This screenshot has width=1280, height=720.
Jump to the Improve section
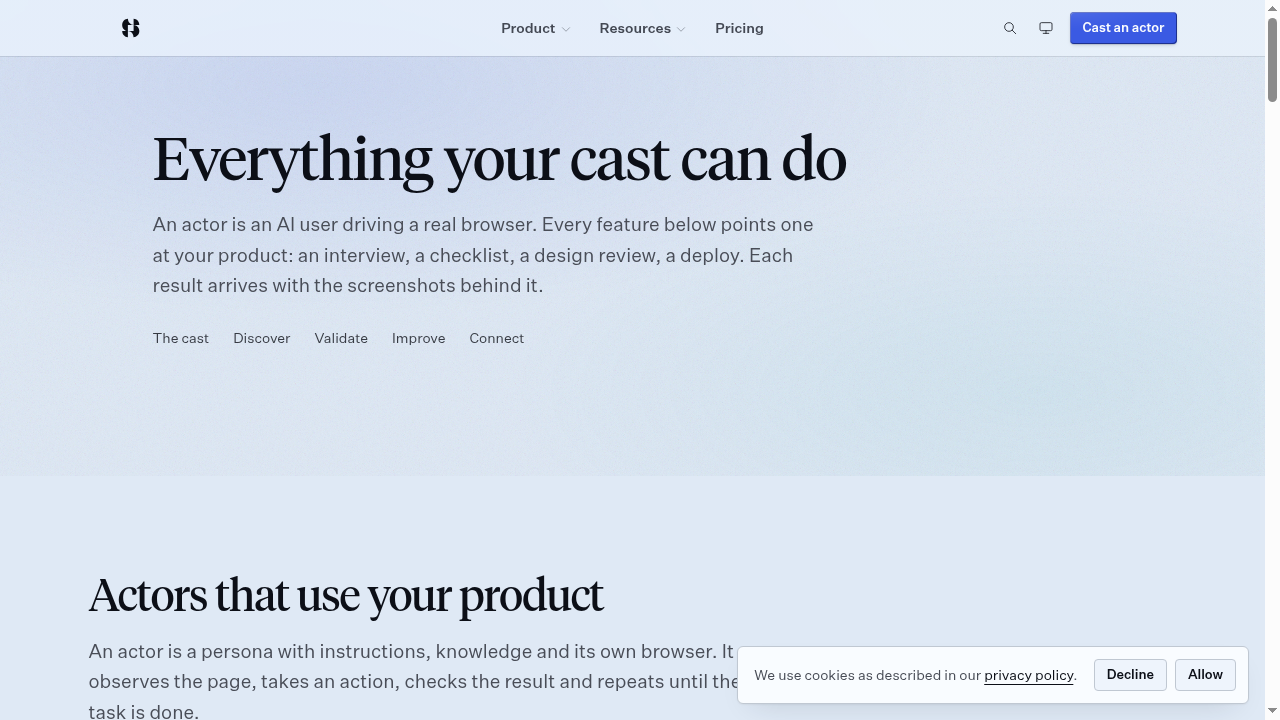click(418, 338)
